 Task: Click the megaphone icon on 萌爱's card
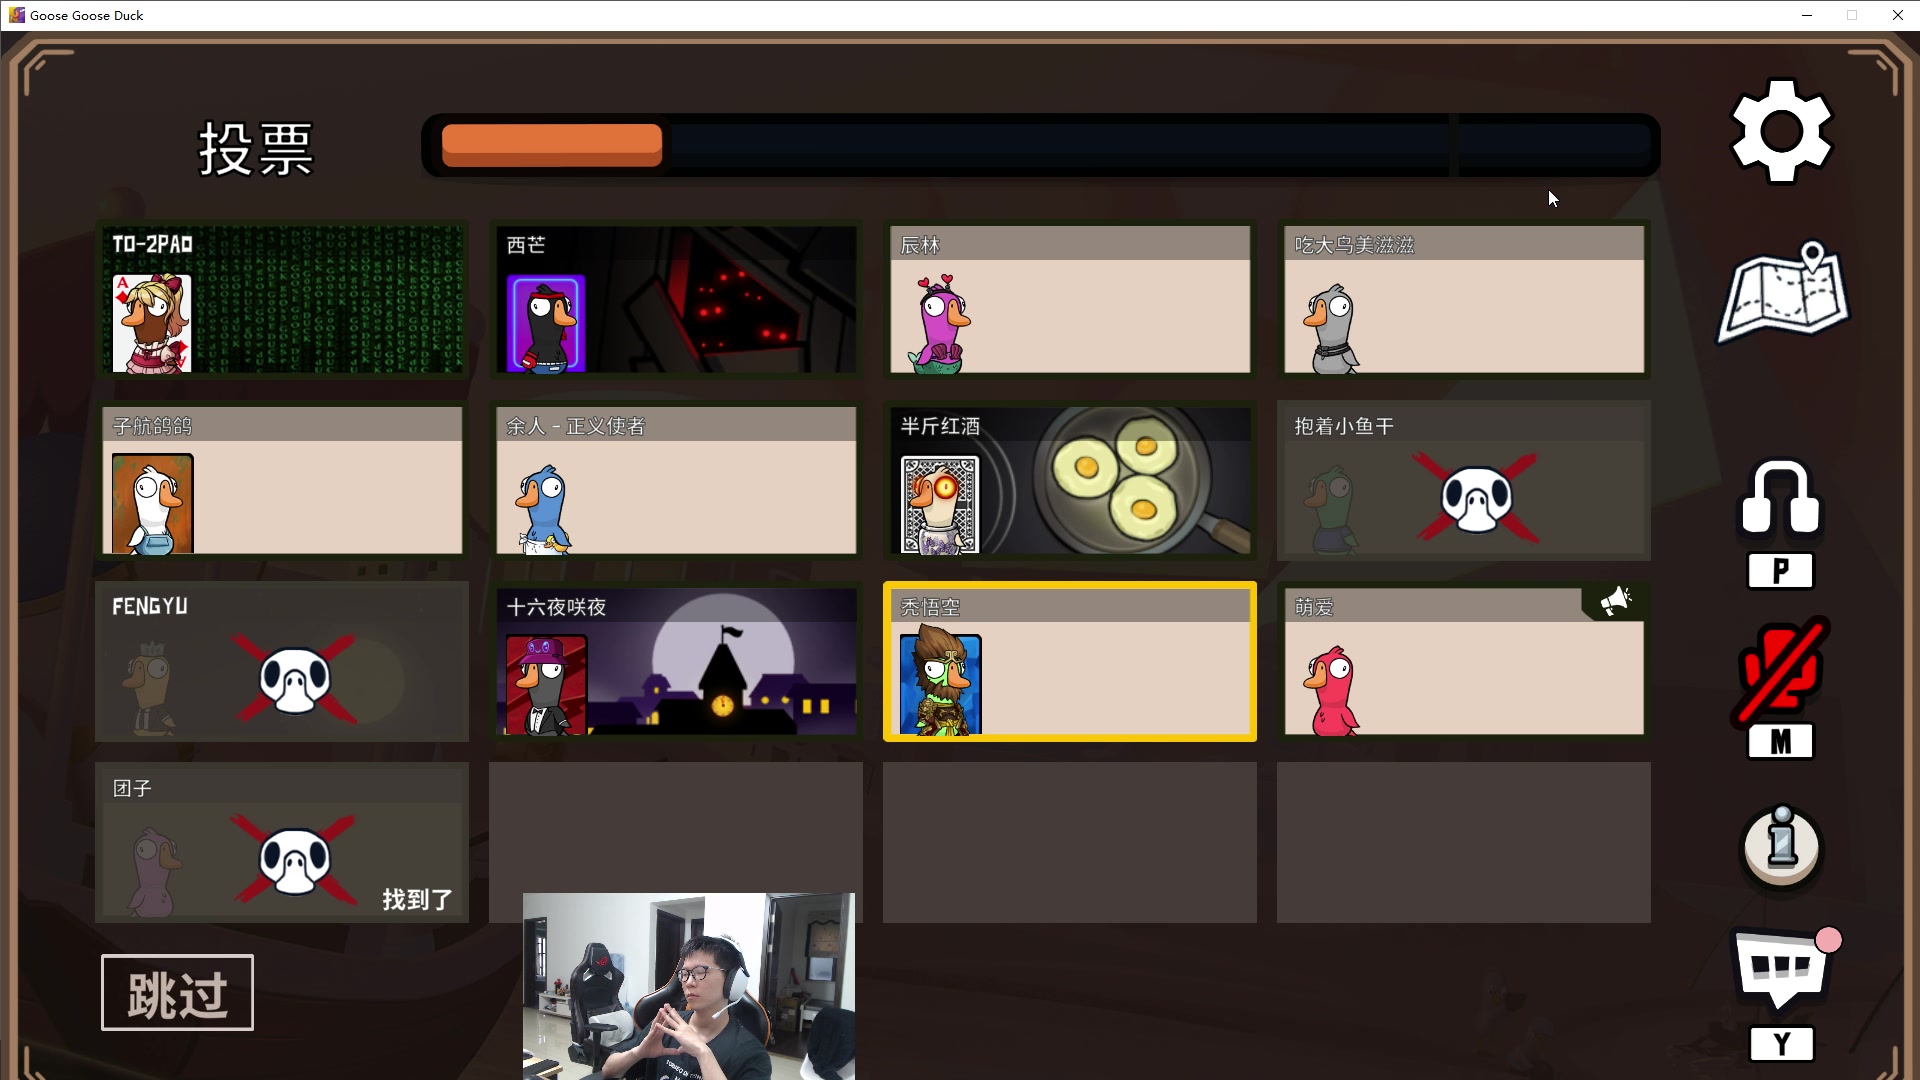[1614, 602]
